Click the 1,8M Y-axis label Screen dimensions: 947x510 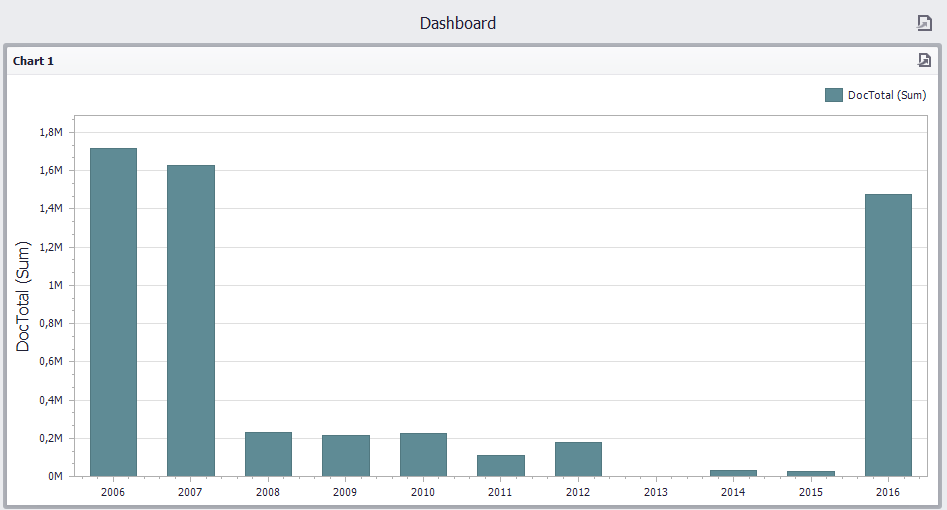pyautogui.click(x=51, y=132)
